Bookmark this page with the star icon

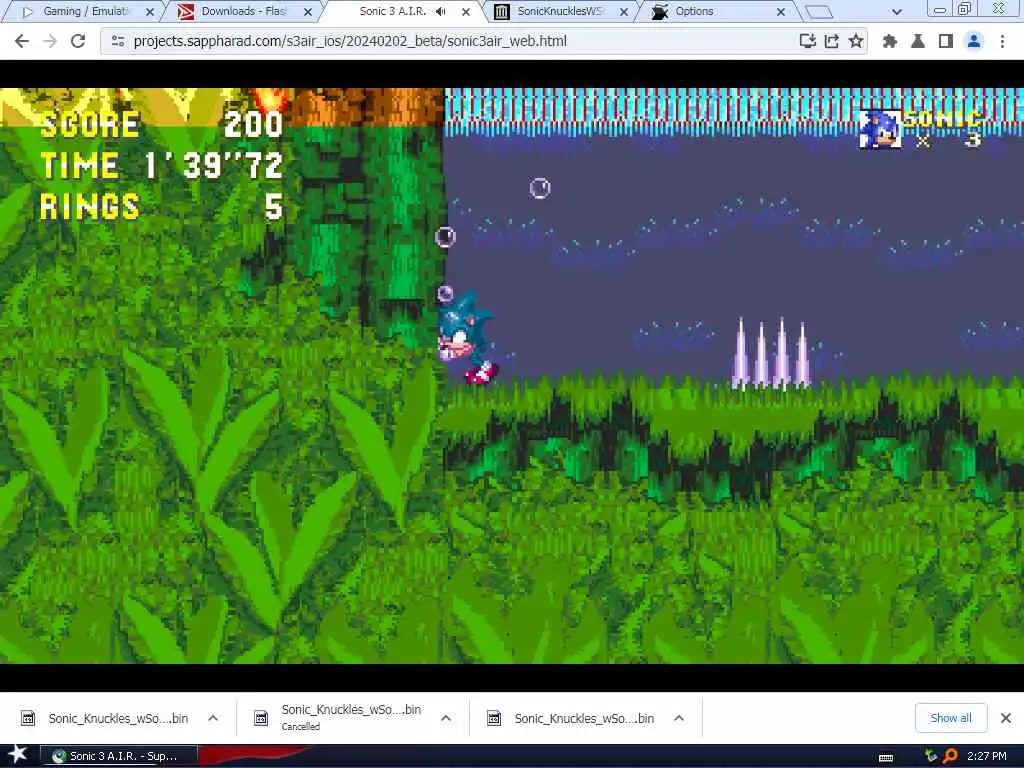(856, 41)
